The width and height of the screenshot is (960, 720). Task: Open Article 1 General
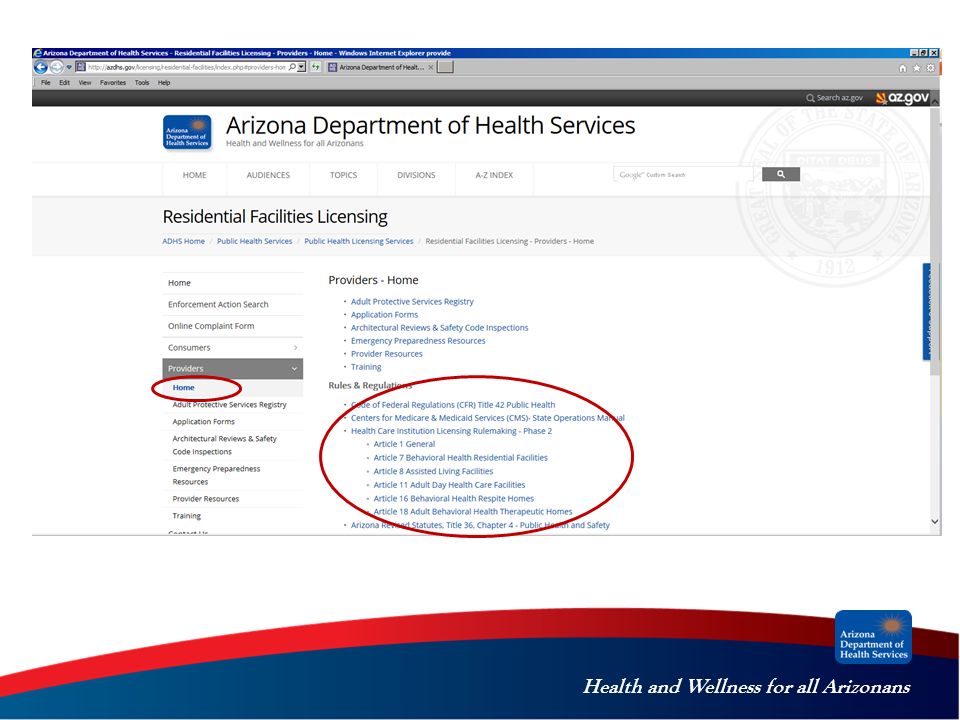tap(404, 444)
